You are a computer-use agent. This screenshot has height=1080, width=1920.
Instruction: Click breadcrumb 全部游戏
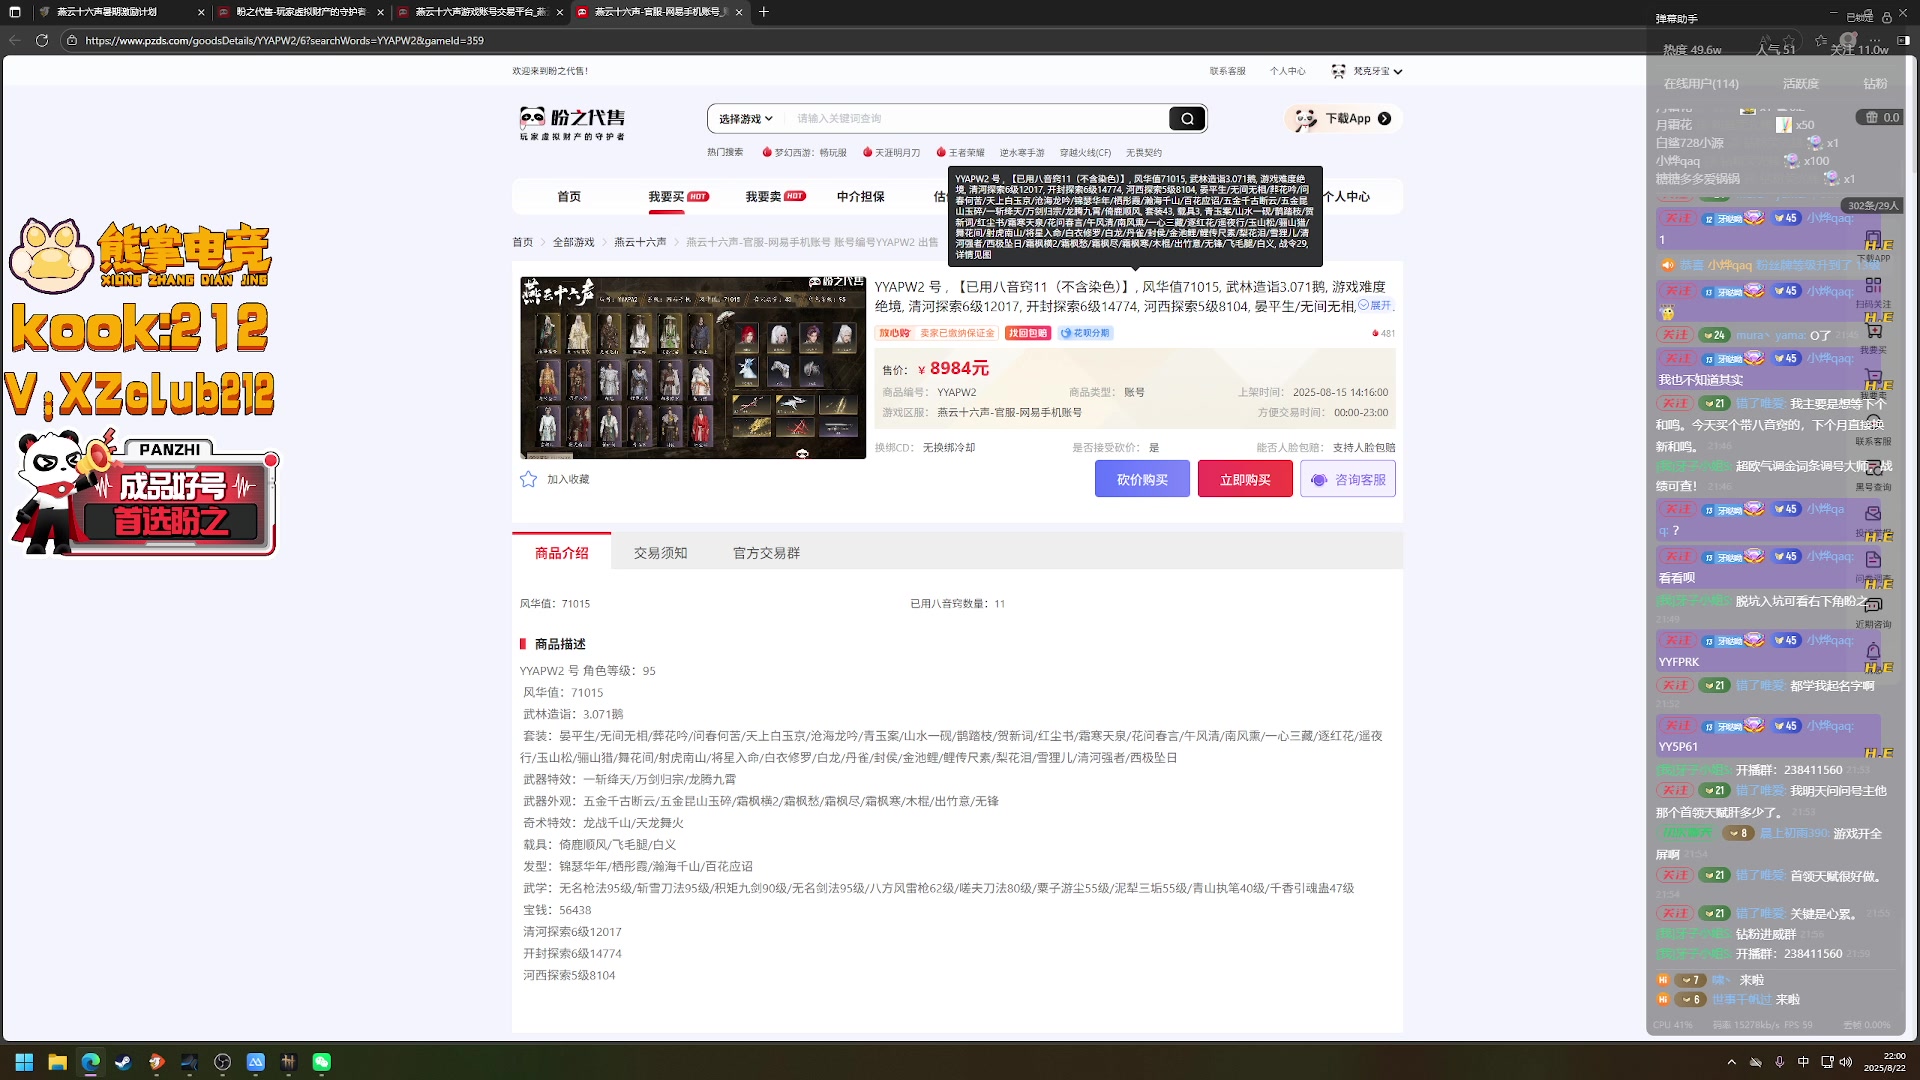click(573, 242)
